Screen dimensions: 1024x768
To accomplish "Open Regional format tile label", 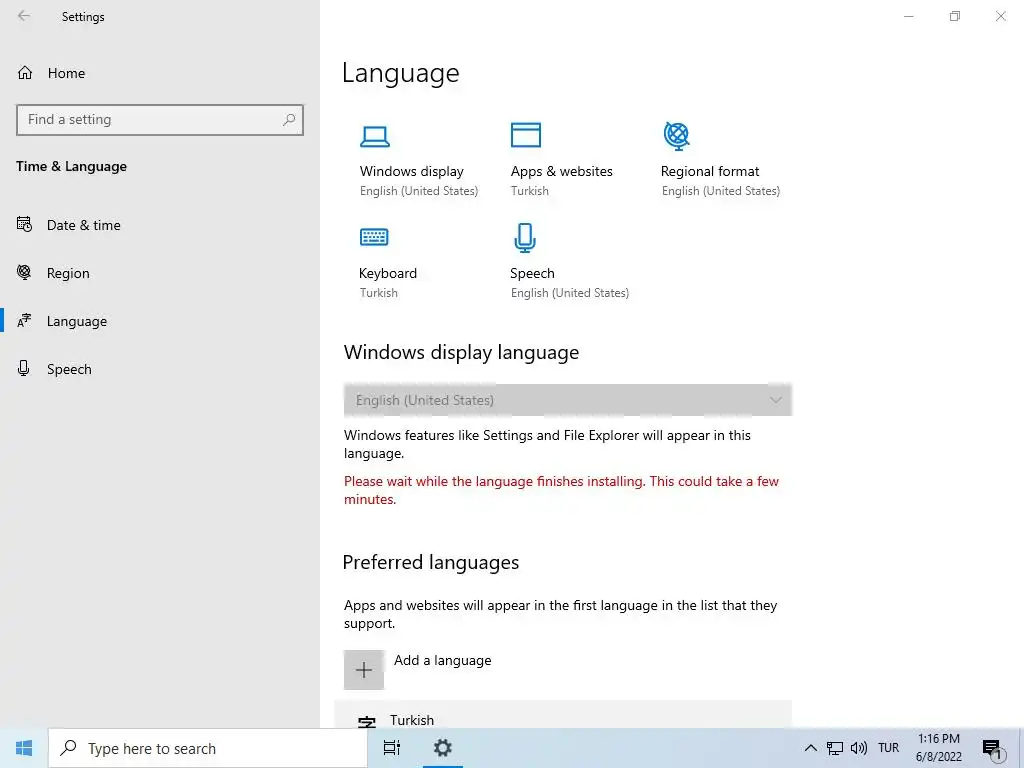I will (710, 172).
